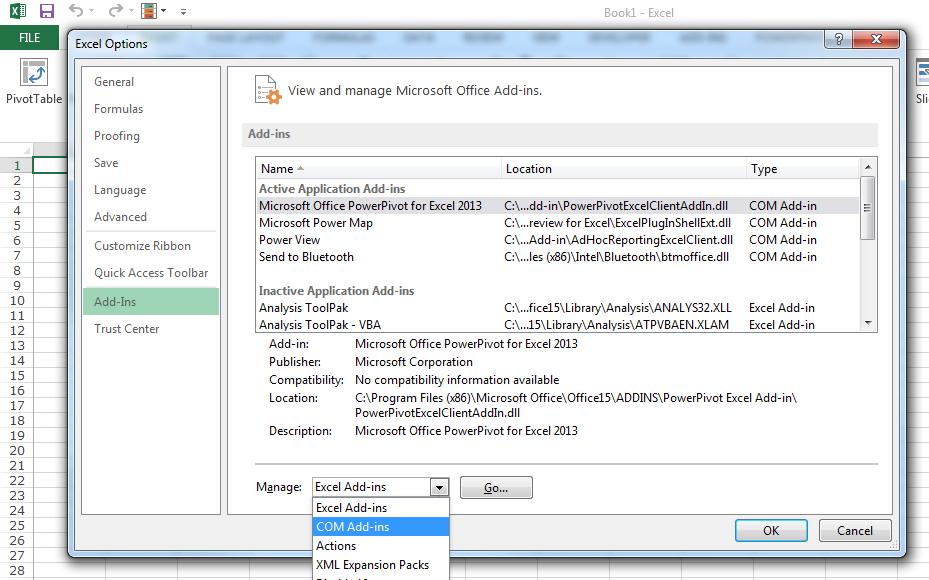
Task: Choose Actions in Manage list
Action: tap(380, 546)
